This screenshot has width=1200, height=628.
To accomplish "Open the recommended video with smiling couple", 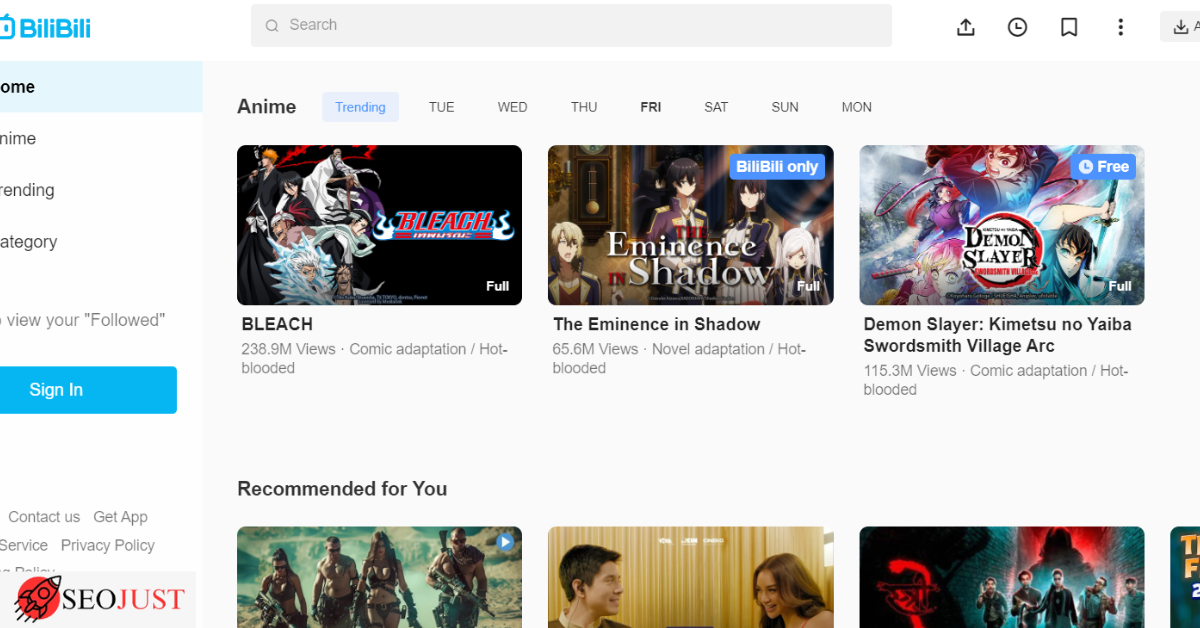I will tap(690, 577).
